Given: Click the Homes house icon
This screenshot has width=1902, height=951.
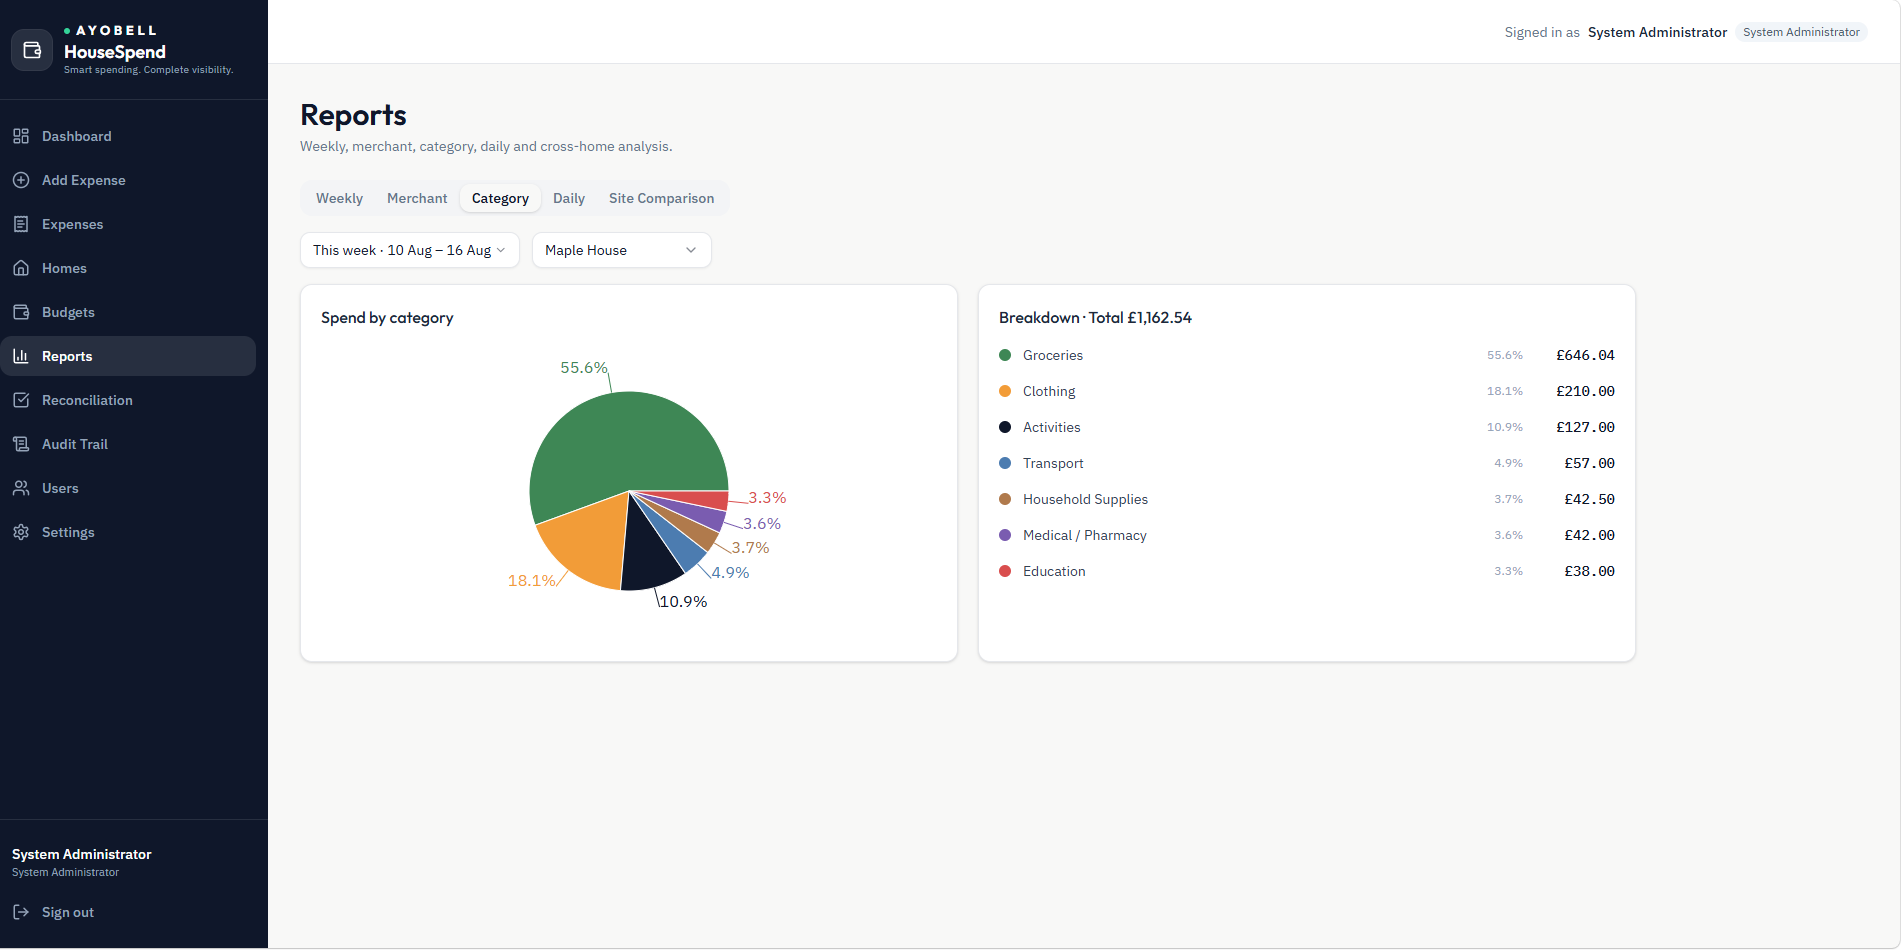Looking at the screenshot, I should click(x=21, y=268).
